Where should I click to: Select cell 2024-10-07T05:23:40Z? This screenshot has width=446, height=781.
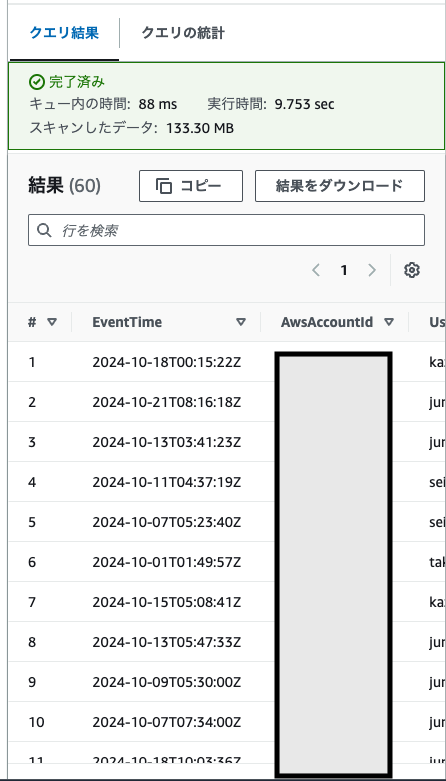click(166, 522)
